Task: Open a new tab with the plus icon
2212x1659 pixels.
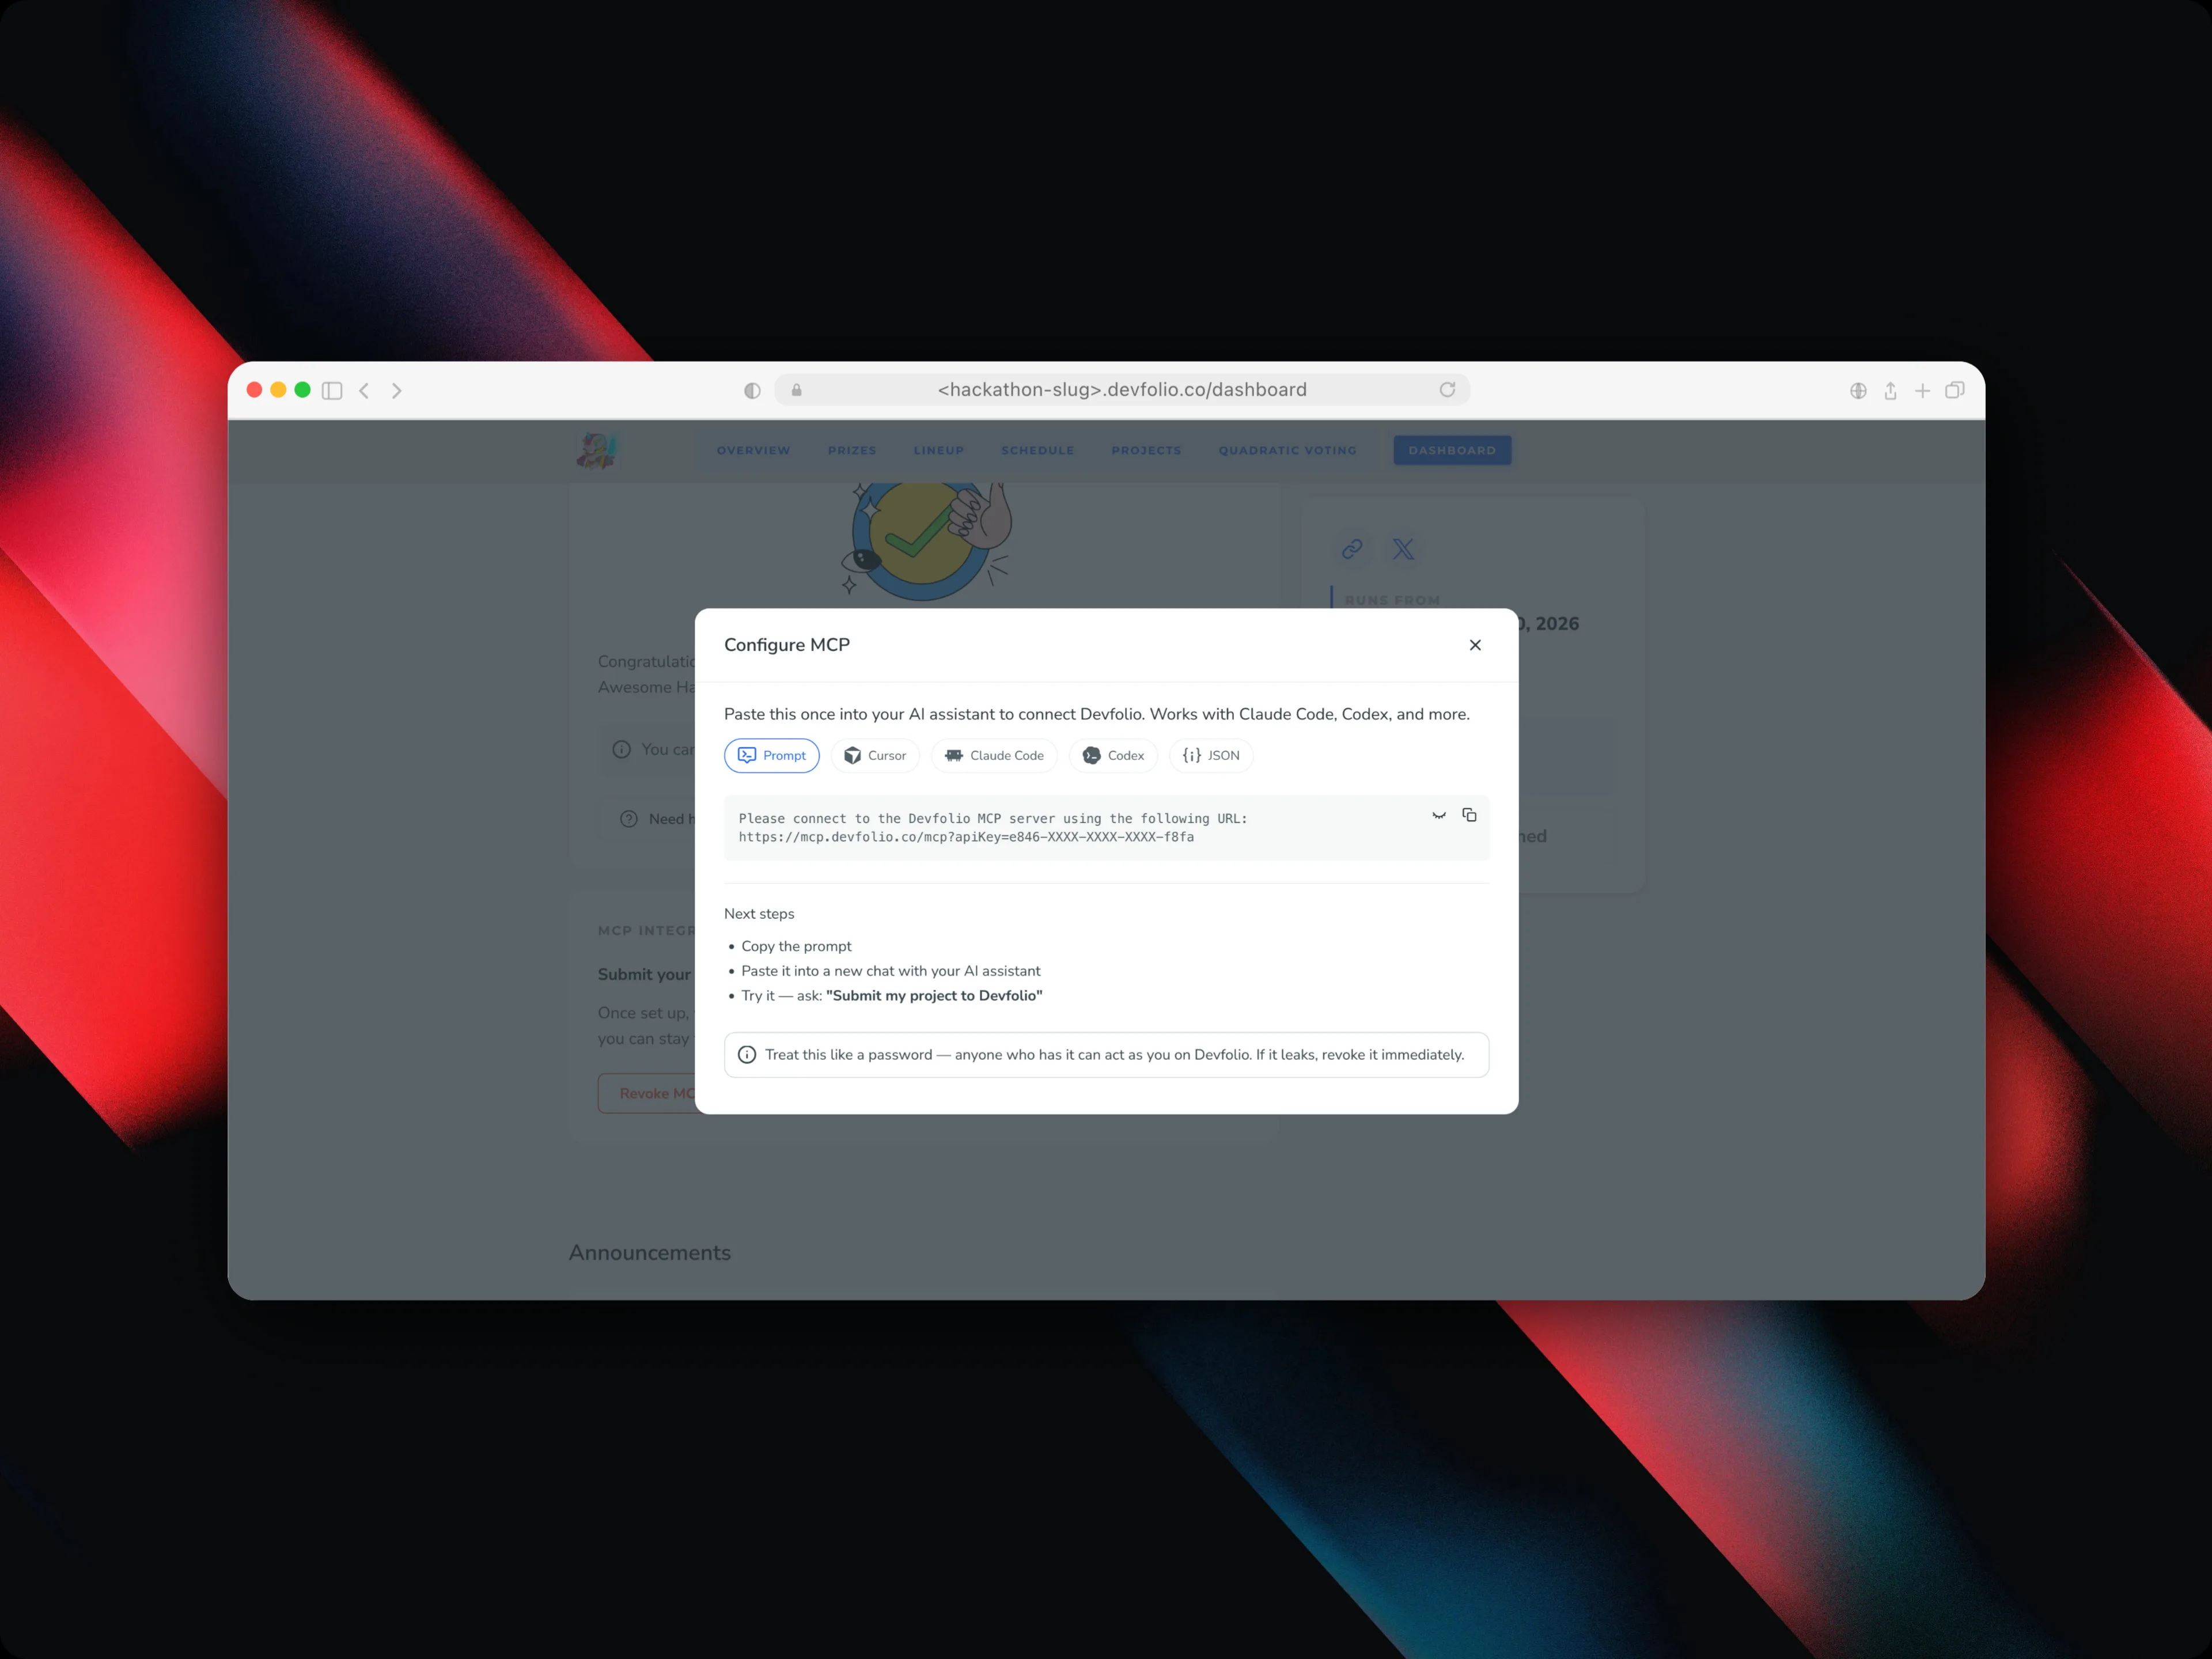Action: pos(1922,390)
